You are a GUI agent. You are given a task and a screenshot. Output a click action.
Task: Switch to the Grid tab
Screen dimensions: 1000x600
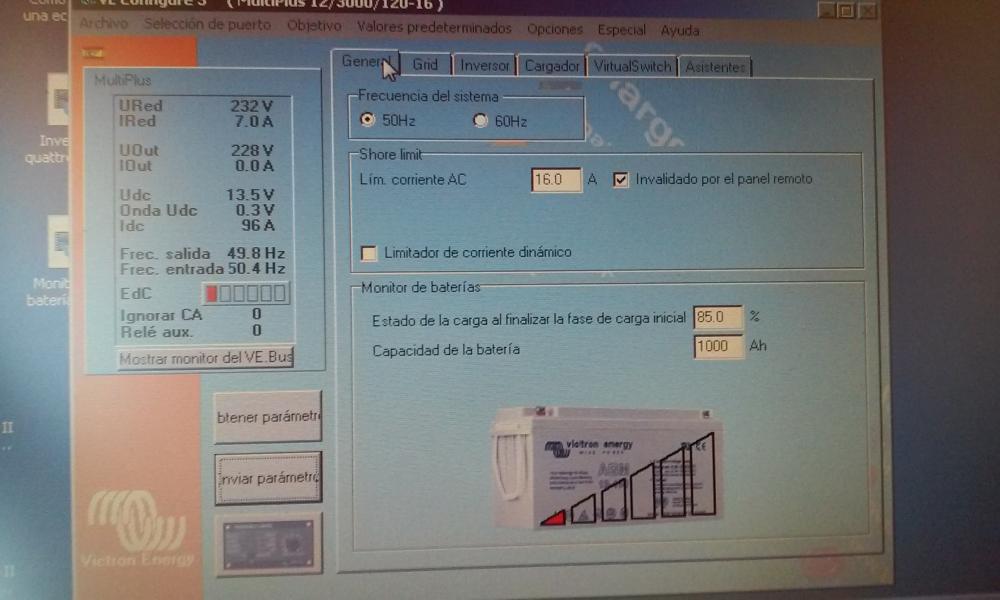[425, 65]
